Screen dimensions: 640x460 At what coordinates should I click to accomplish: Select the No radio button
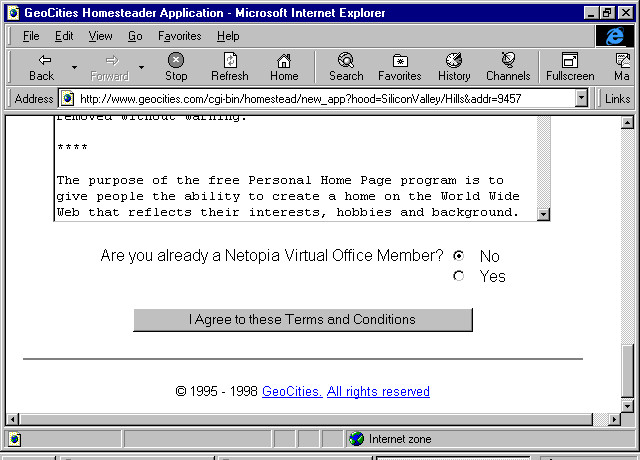pos(458,256)
